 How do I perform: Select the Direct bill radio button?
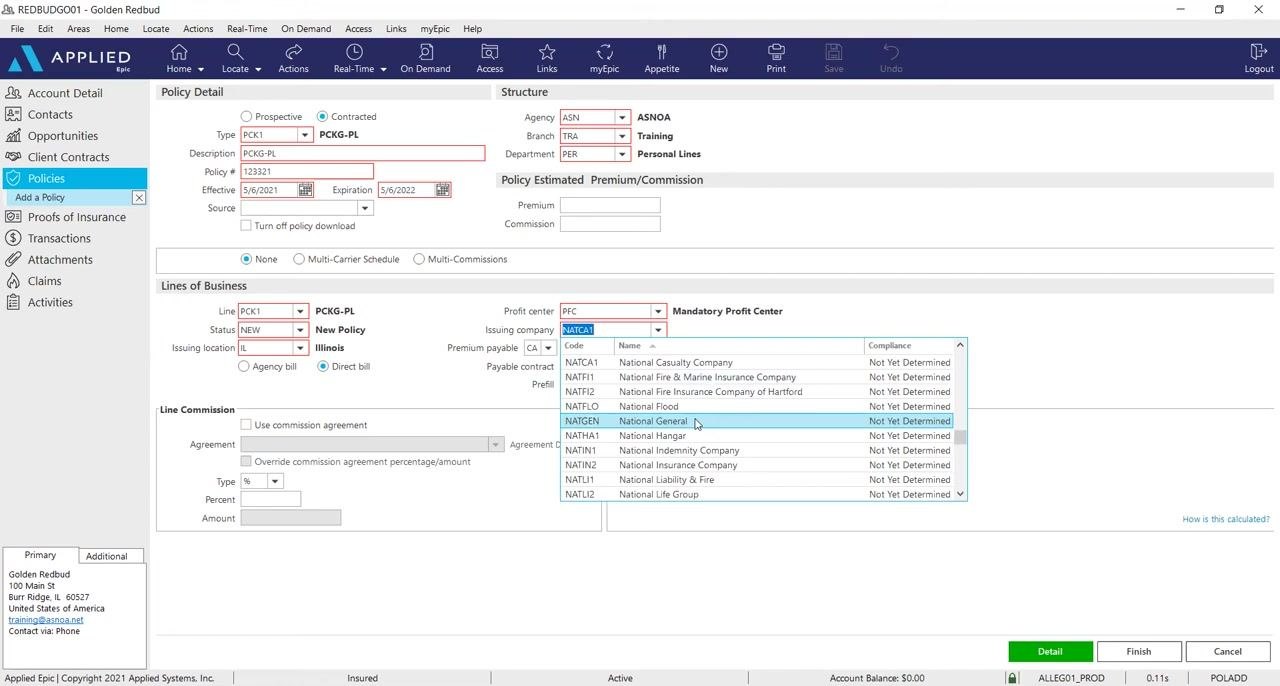click(x=323, y=367)
